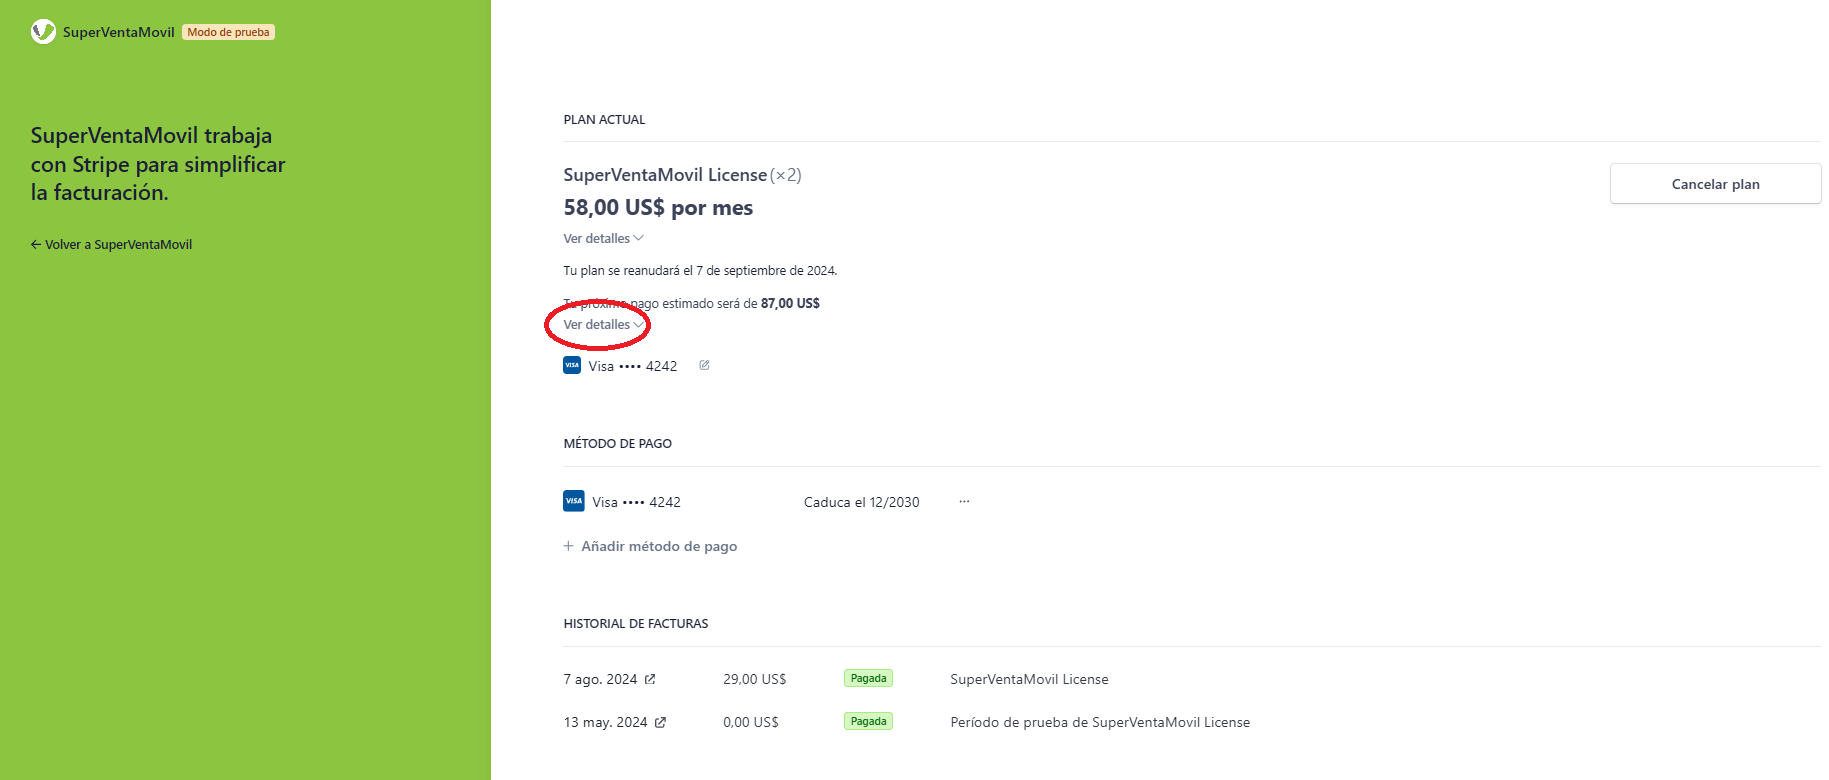The height and width of the screenshot is (780, 1829).
Task: Click the Pagada badge for the 29,00 US$ invoice
Action: tap(868, 678)
